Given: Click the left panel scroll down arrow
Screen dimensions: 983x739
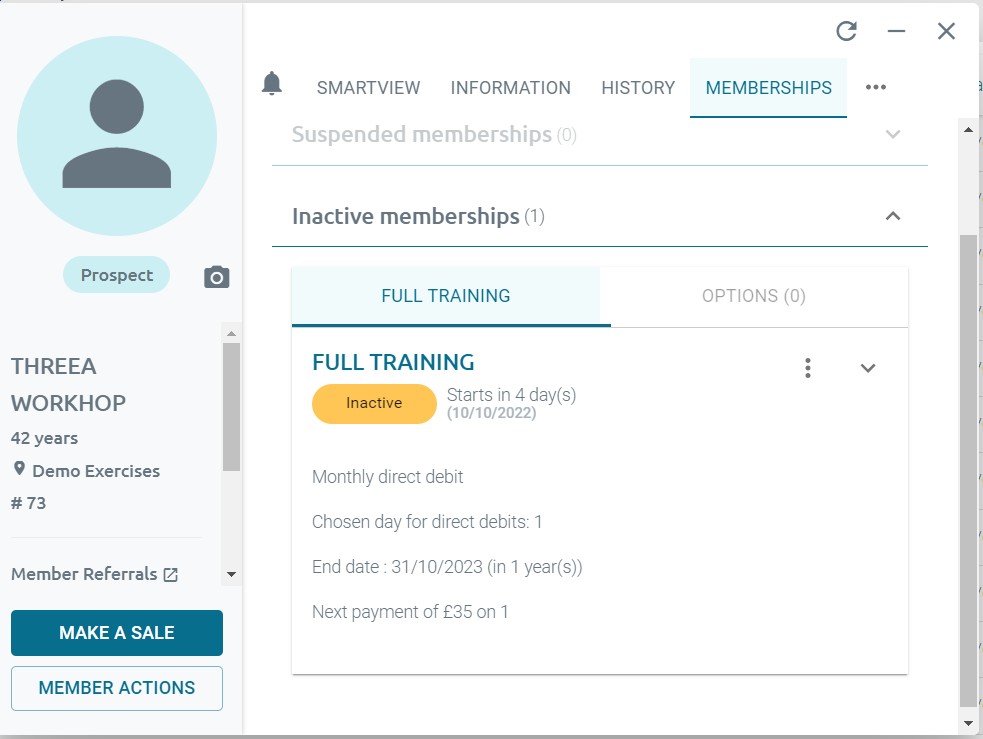Looking at the screenshot, I should (x=231, y=575).
